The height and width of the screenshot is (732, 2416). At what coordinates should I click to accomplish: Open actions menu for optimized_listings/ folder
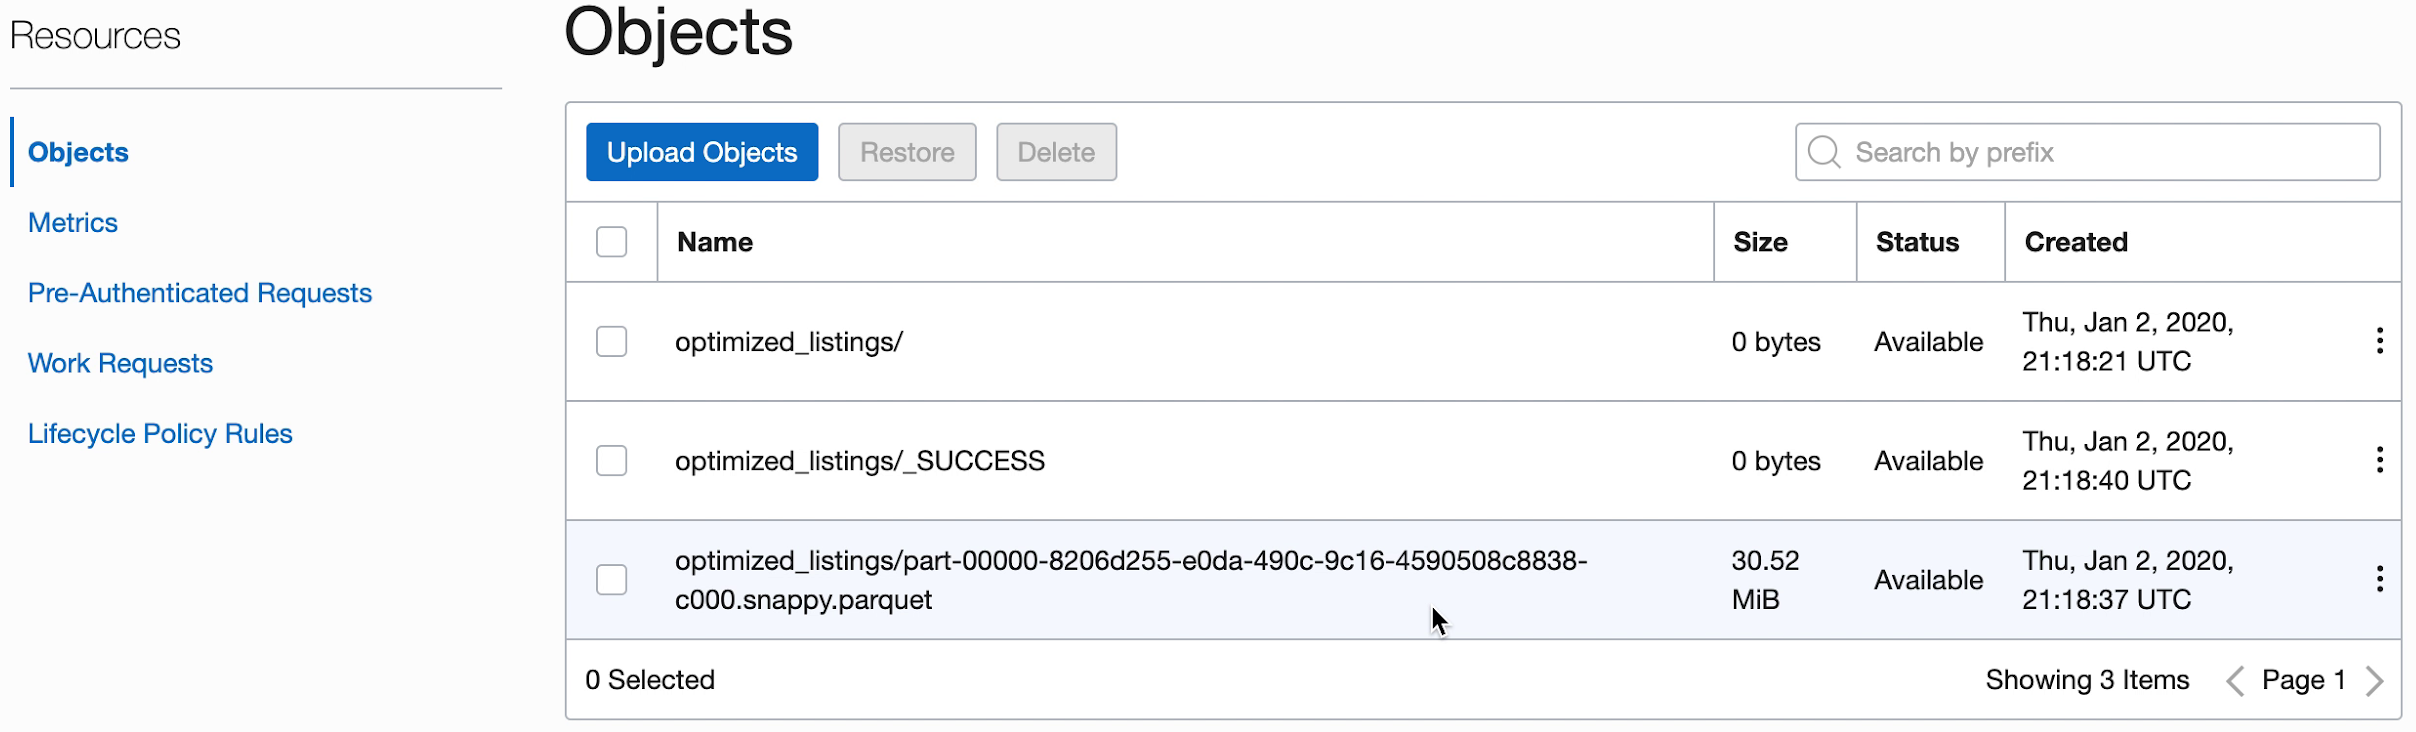[x=2378, y=340]
